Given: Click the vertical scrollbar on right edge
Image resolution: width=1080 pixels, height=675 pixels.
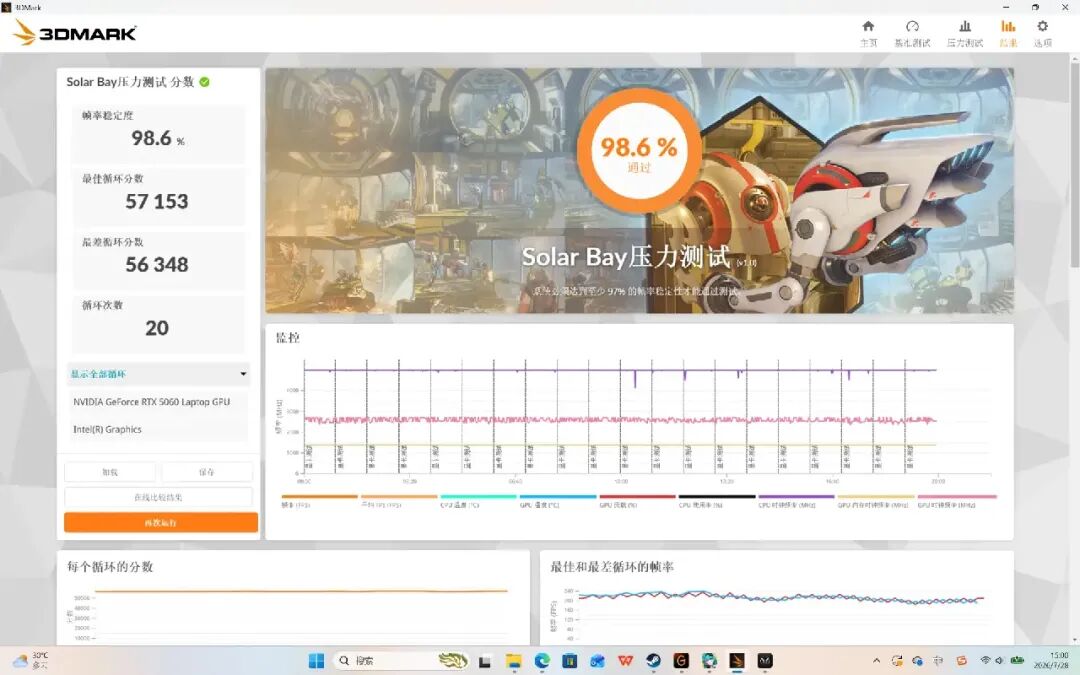Looking at the screenshot, I should (x=1074, y=165).
